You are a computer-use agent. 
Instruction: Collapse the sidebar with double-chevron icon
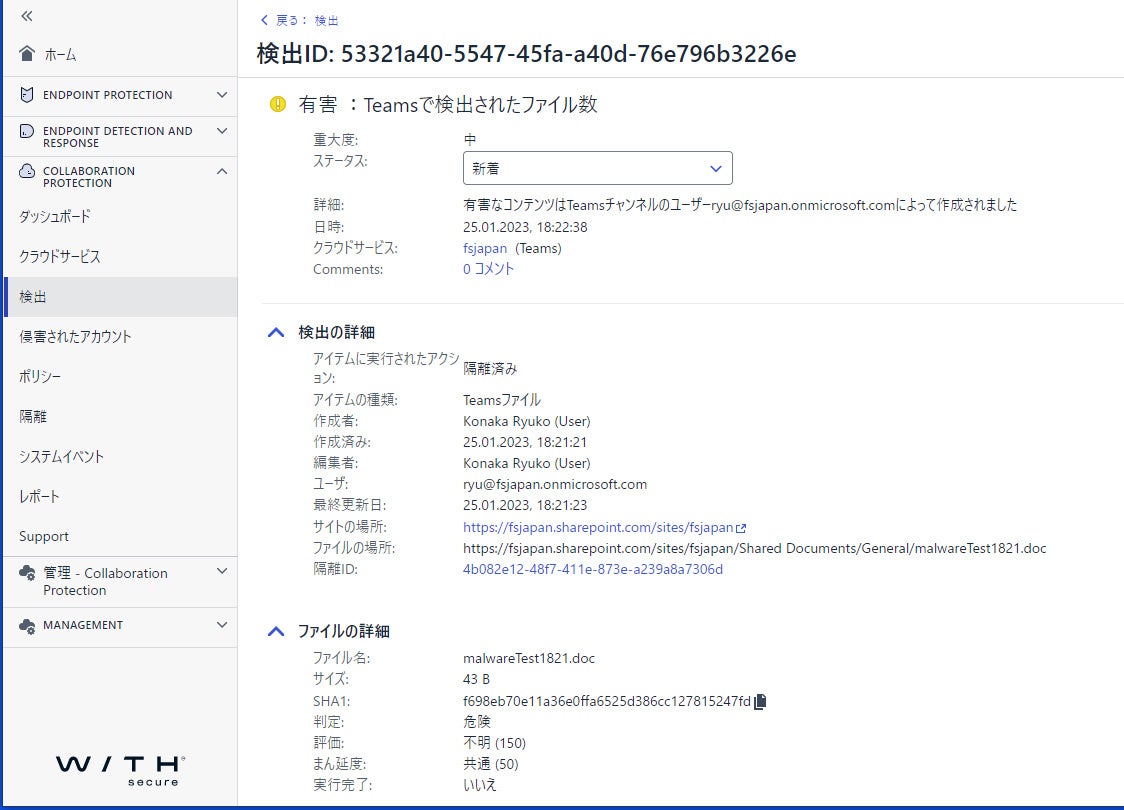pos(27,16)
